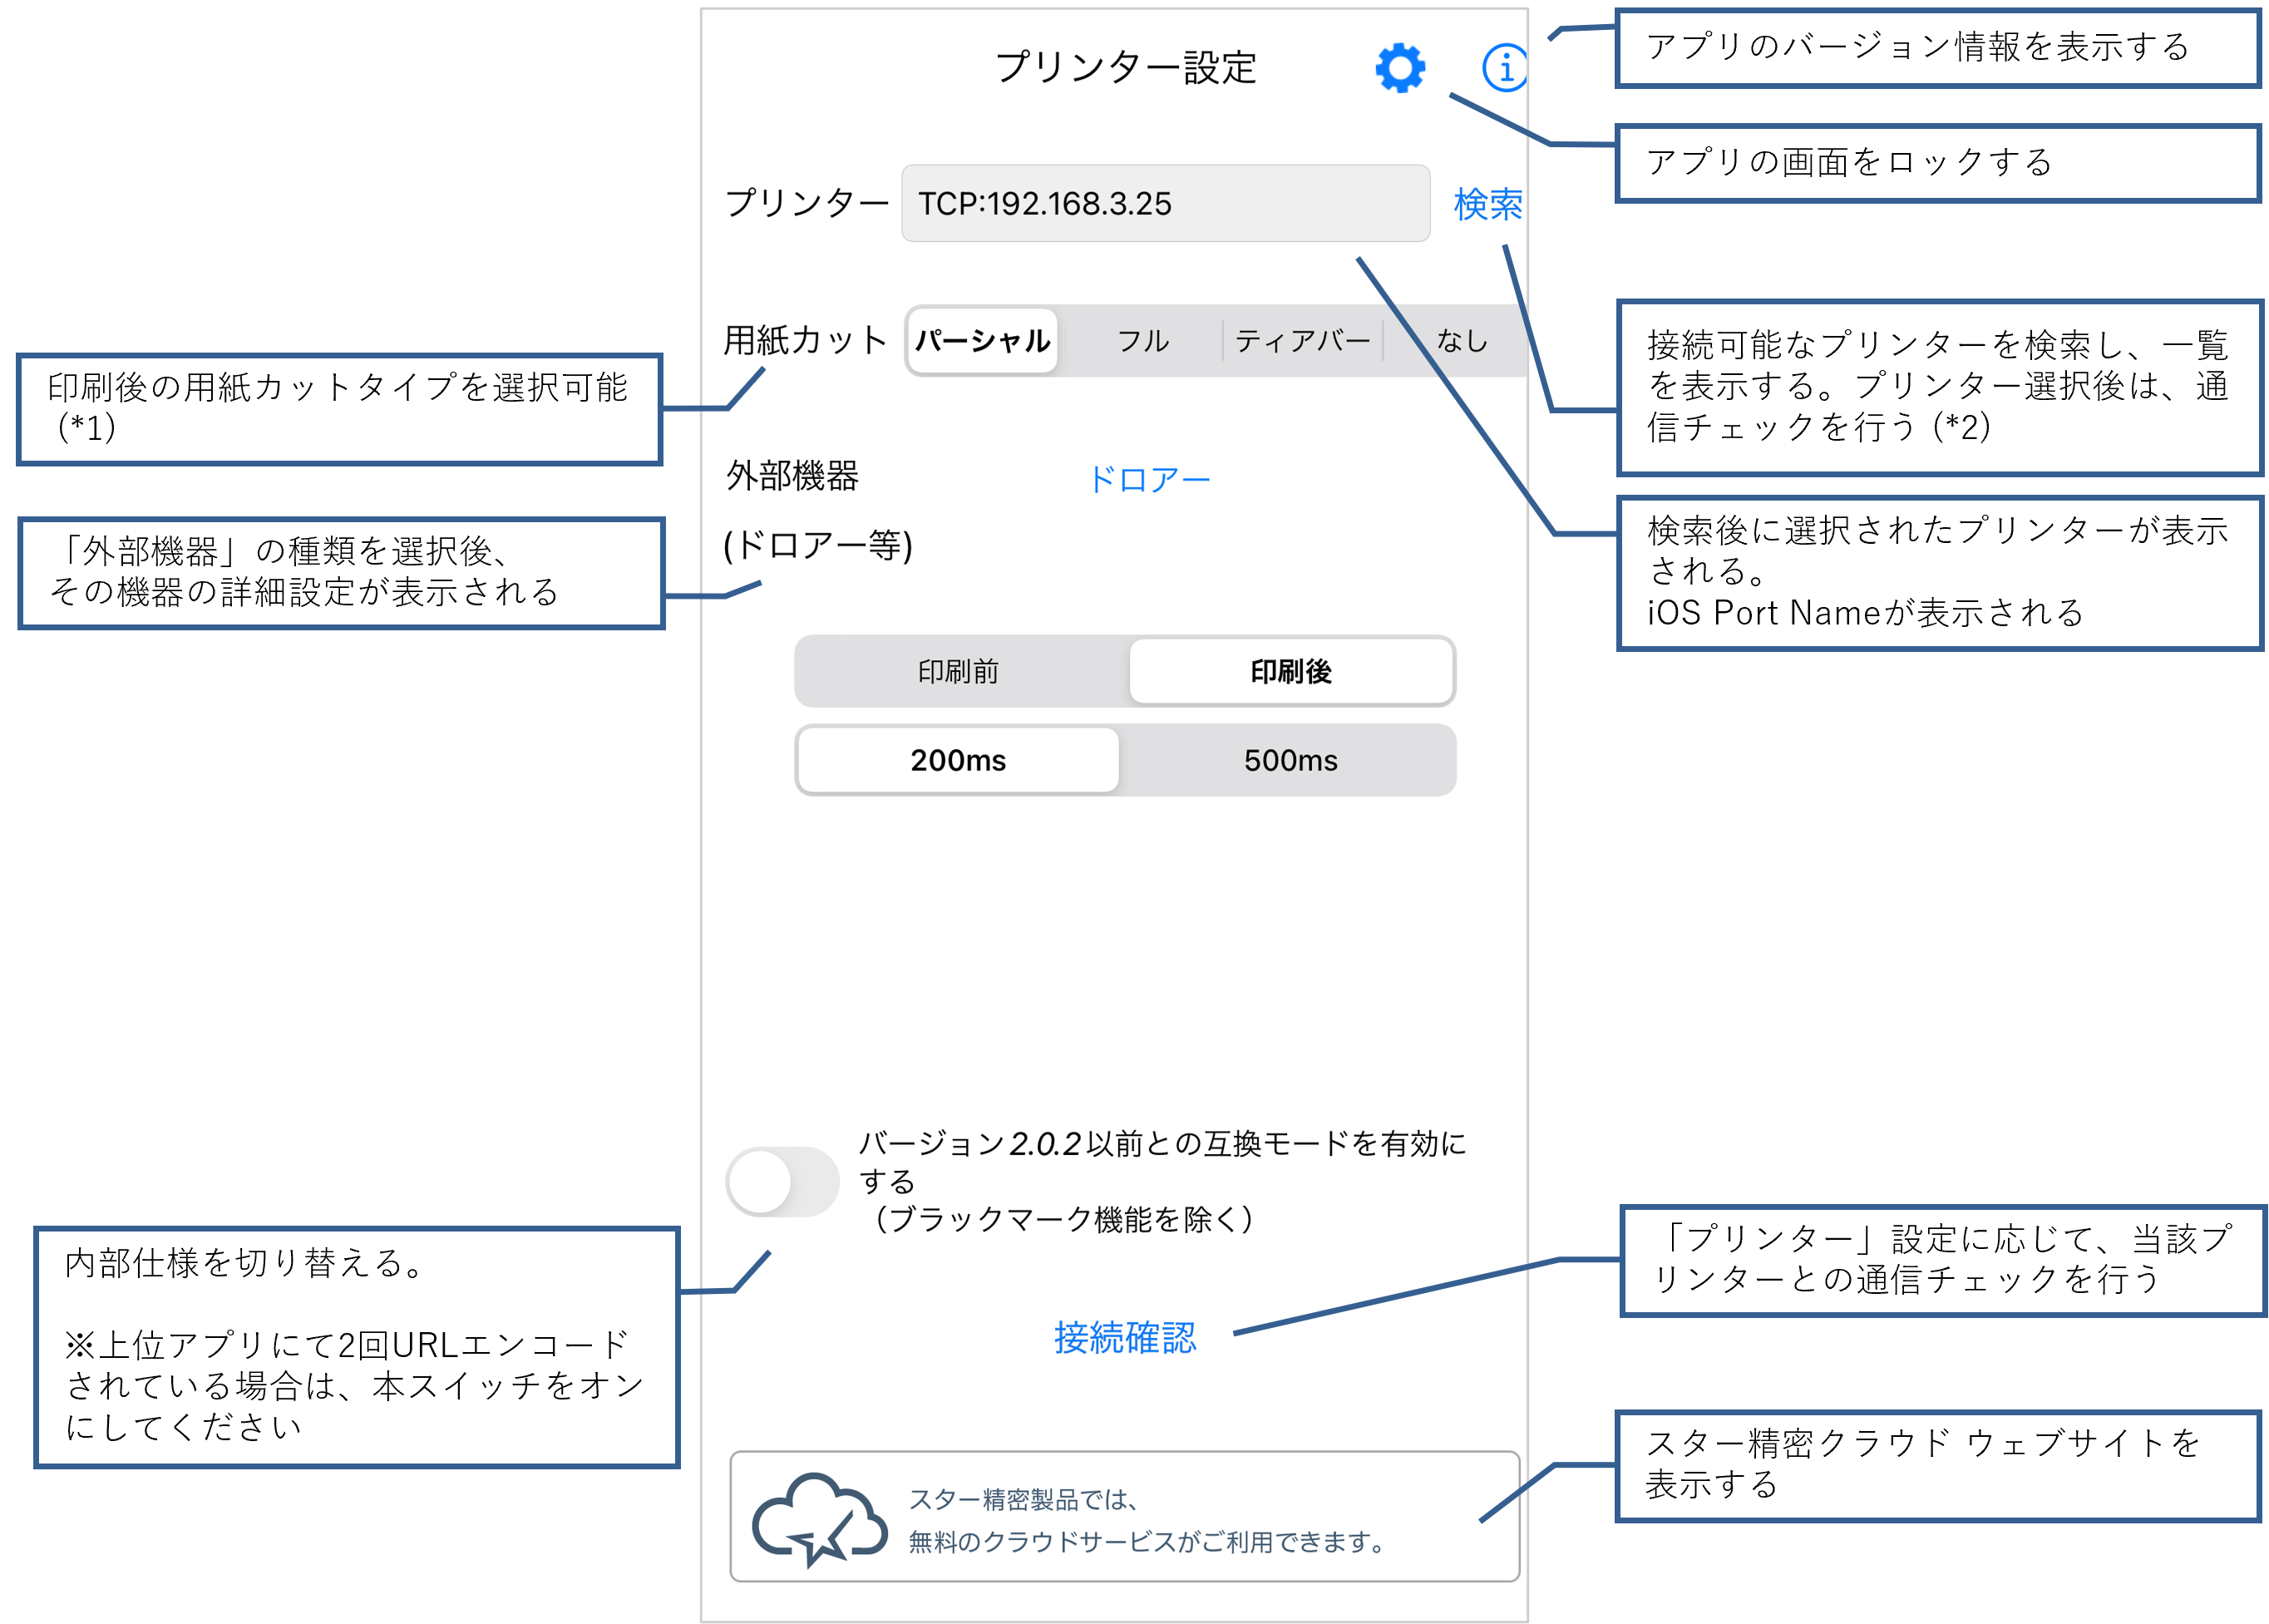This screenshot has width=2269, height=1624.
Task: Open the Star Micronics cloud service banner
Action: (x=1124, y=1516)
